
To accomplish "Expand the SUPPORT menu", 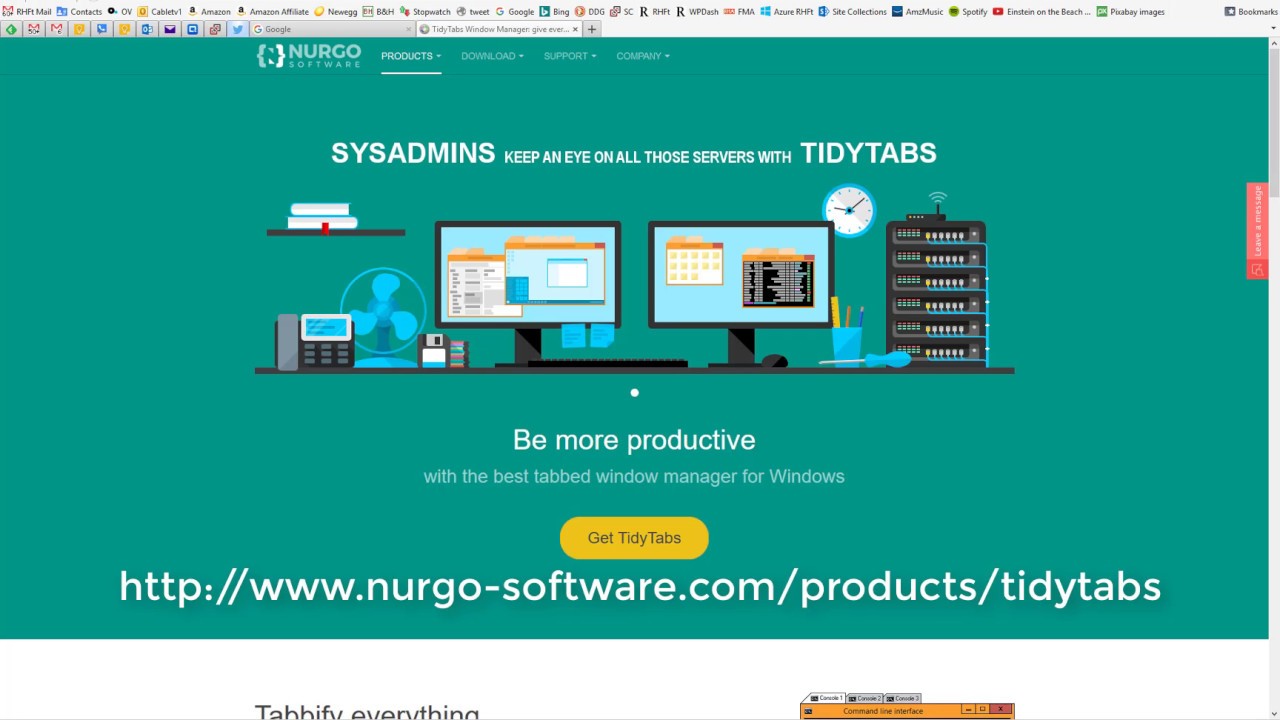I will coord(570,56).
